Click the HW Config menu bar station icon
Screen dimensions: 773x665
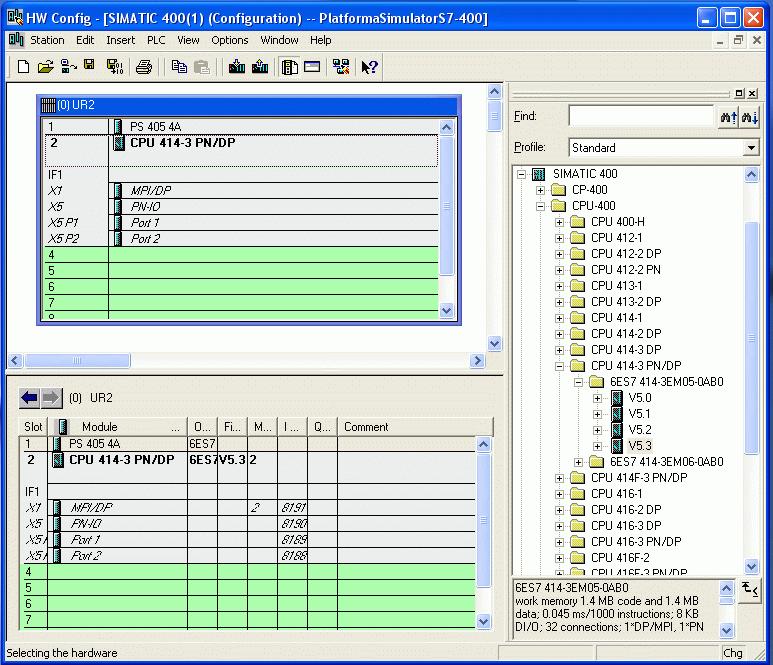[x=16, y=40]
